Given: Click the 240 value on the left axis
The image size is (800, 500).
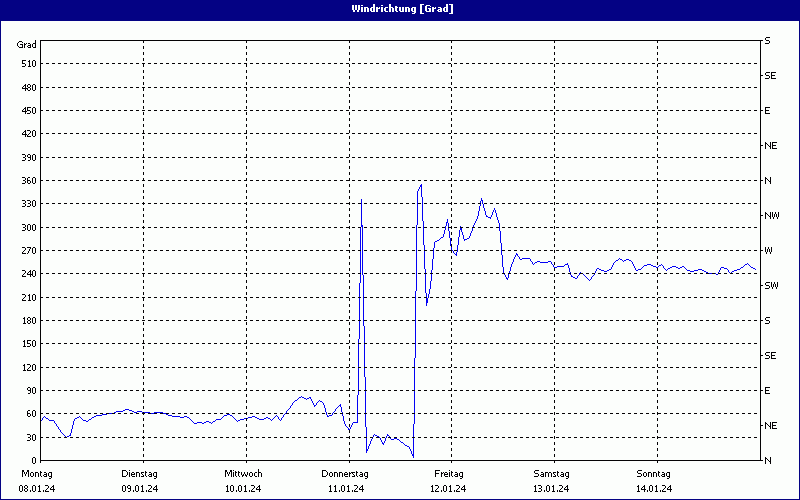Looking at the screenshot, I should pyautogui.click(x=27, y=274).
